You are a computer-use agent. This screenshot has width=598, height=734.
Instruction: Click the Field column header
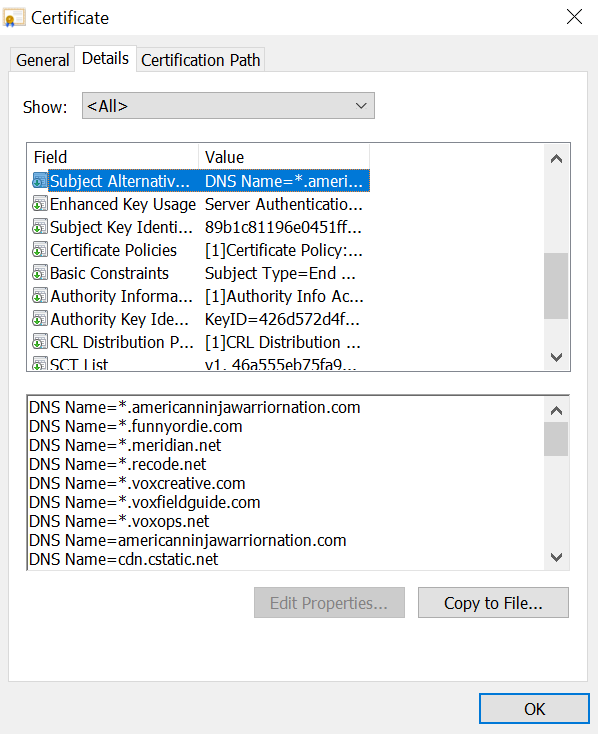click(113, 157)
